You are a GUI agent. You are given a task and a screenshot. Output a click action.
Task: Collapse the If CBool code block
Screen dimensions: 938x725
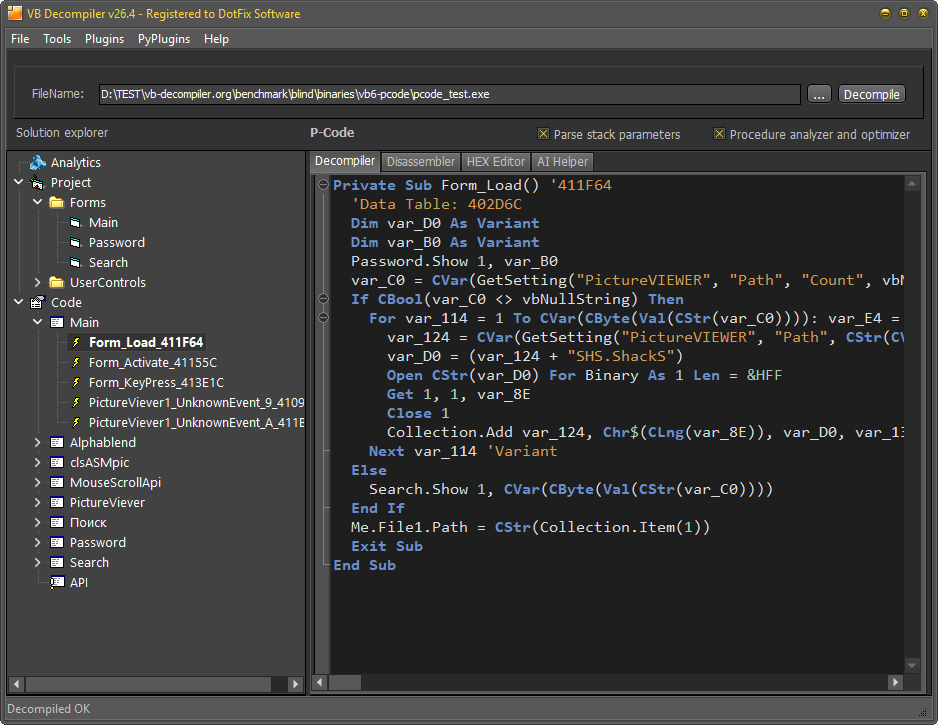click(x=323, y=298)
